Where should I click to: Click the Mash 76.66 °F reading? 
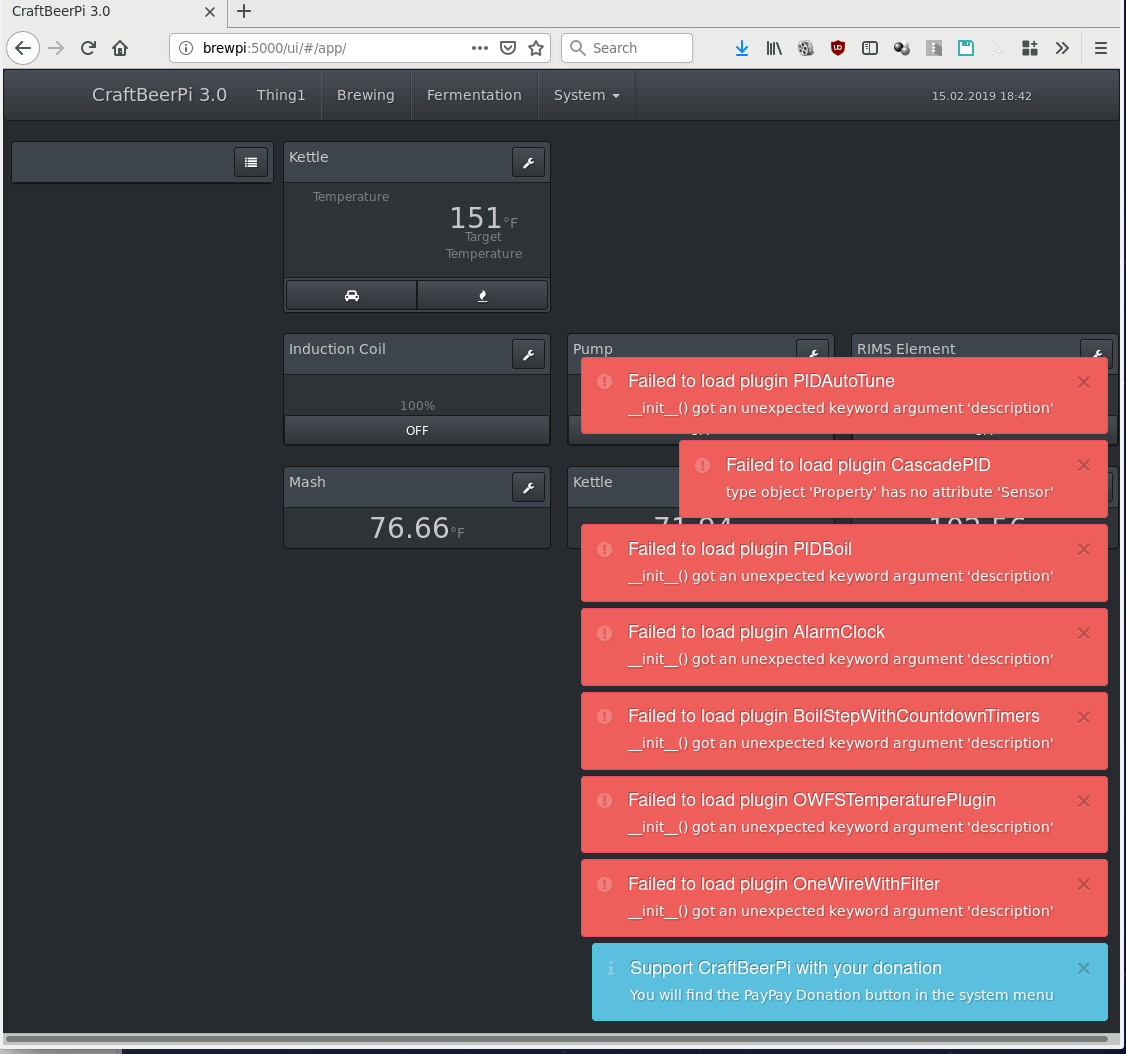(417, 528)
